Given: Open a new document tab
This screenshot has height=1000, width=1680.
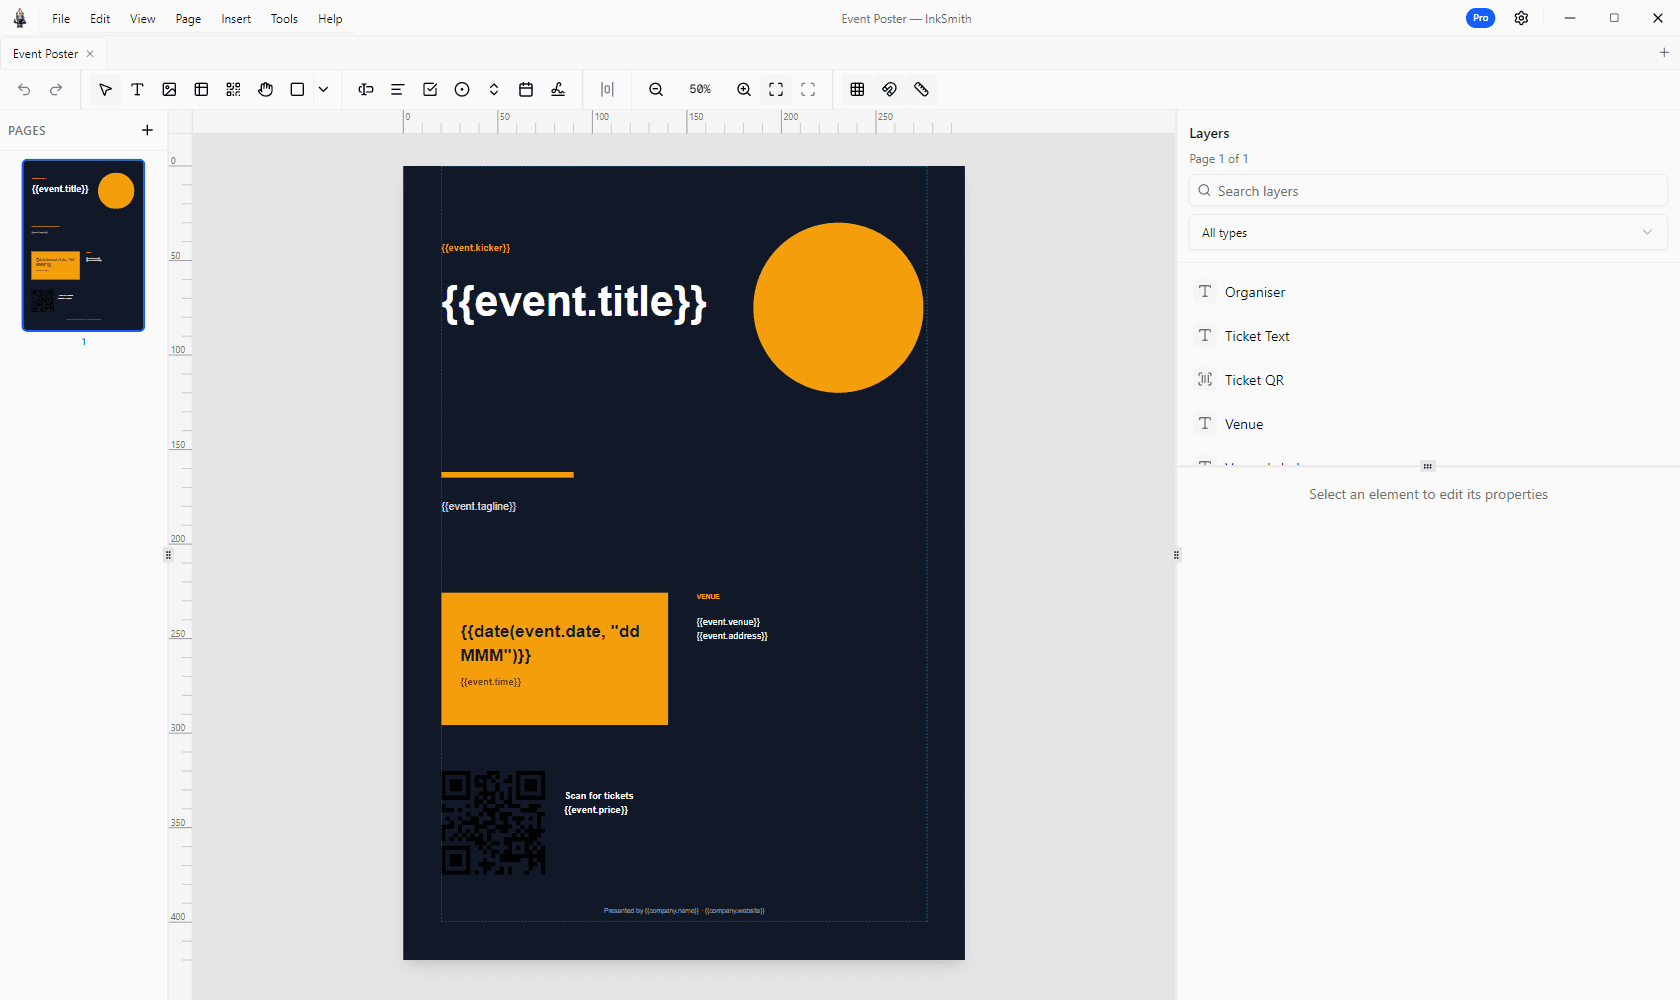Looking at the screenshot, I should click(x=1664, y=53).
